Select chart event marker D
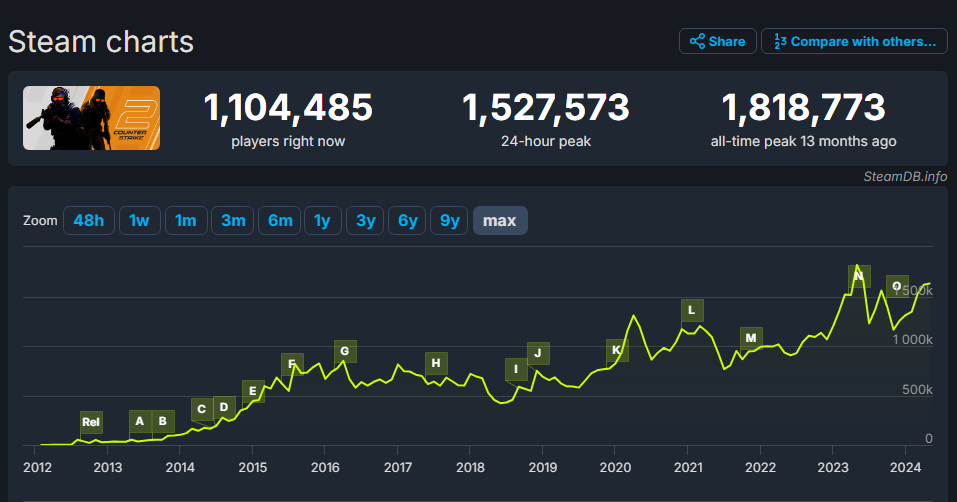Image resolution: width=957 pixels, height=502 pixels. [224, 407]
